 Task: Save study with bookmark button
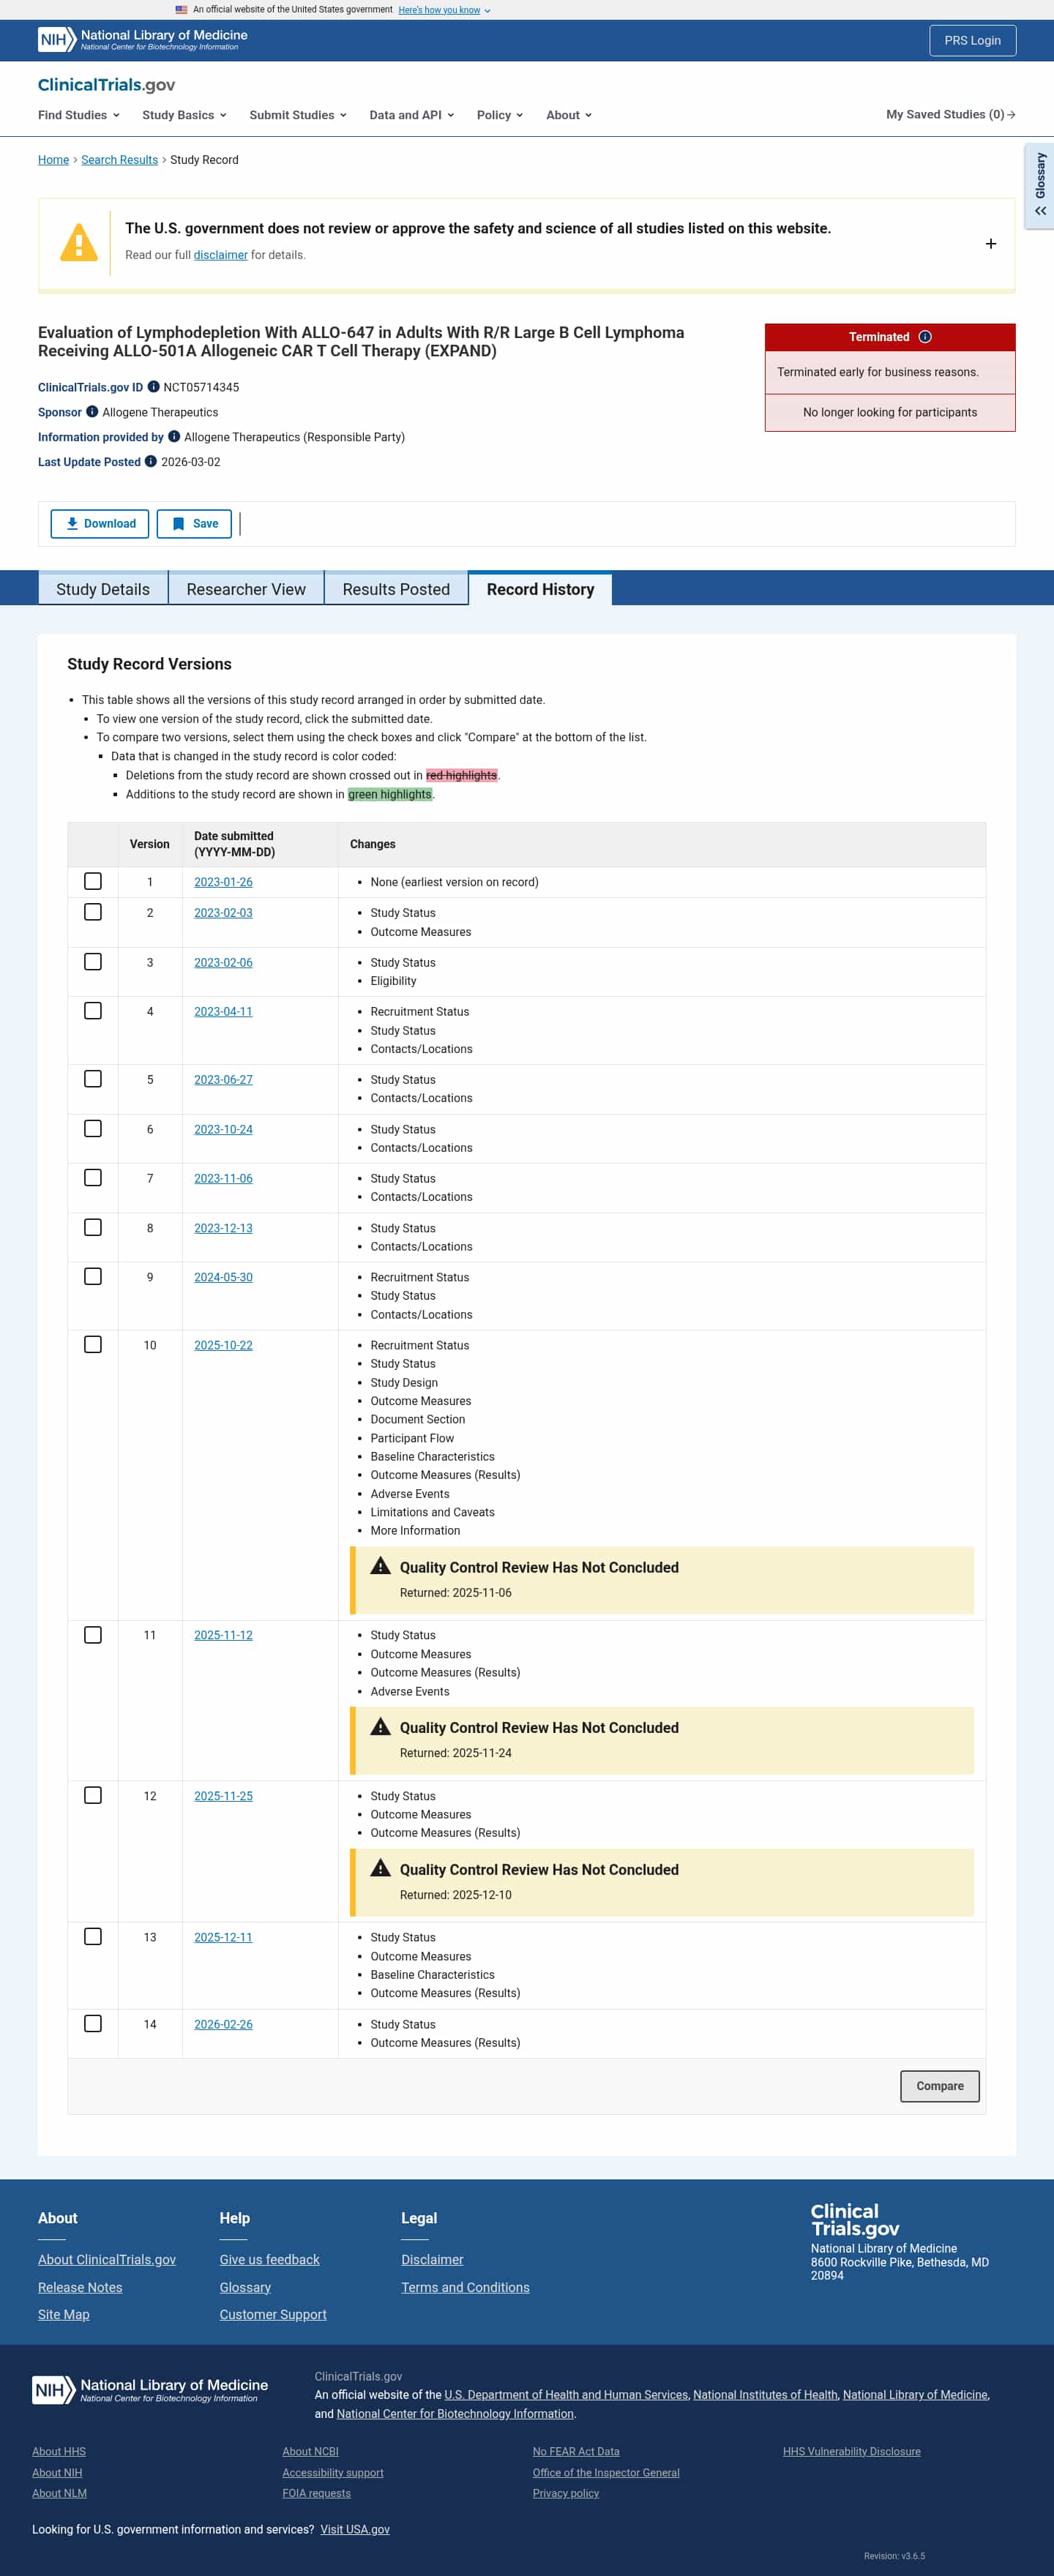[x=194, y=524]
